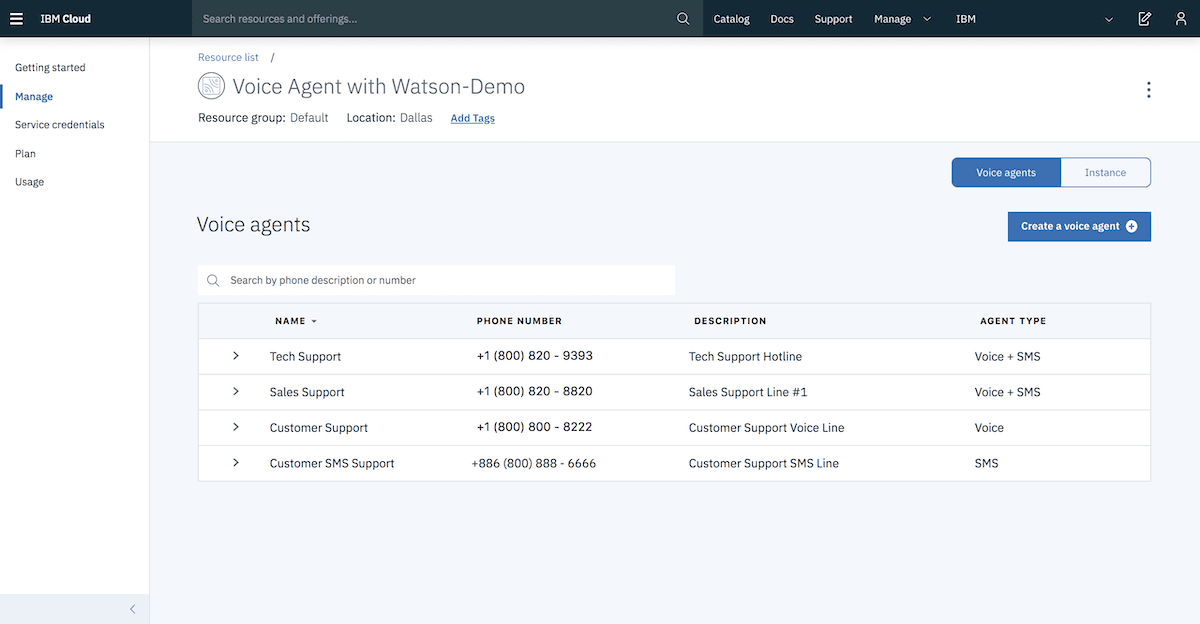
Task: Click the IBM account name in header
Action: click(966, 19)
